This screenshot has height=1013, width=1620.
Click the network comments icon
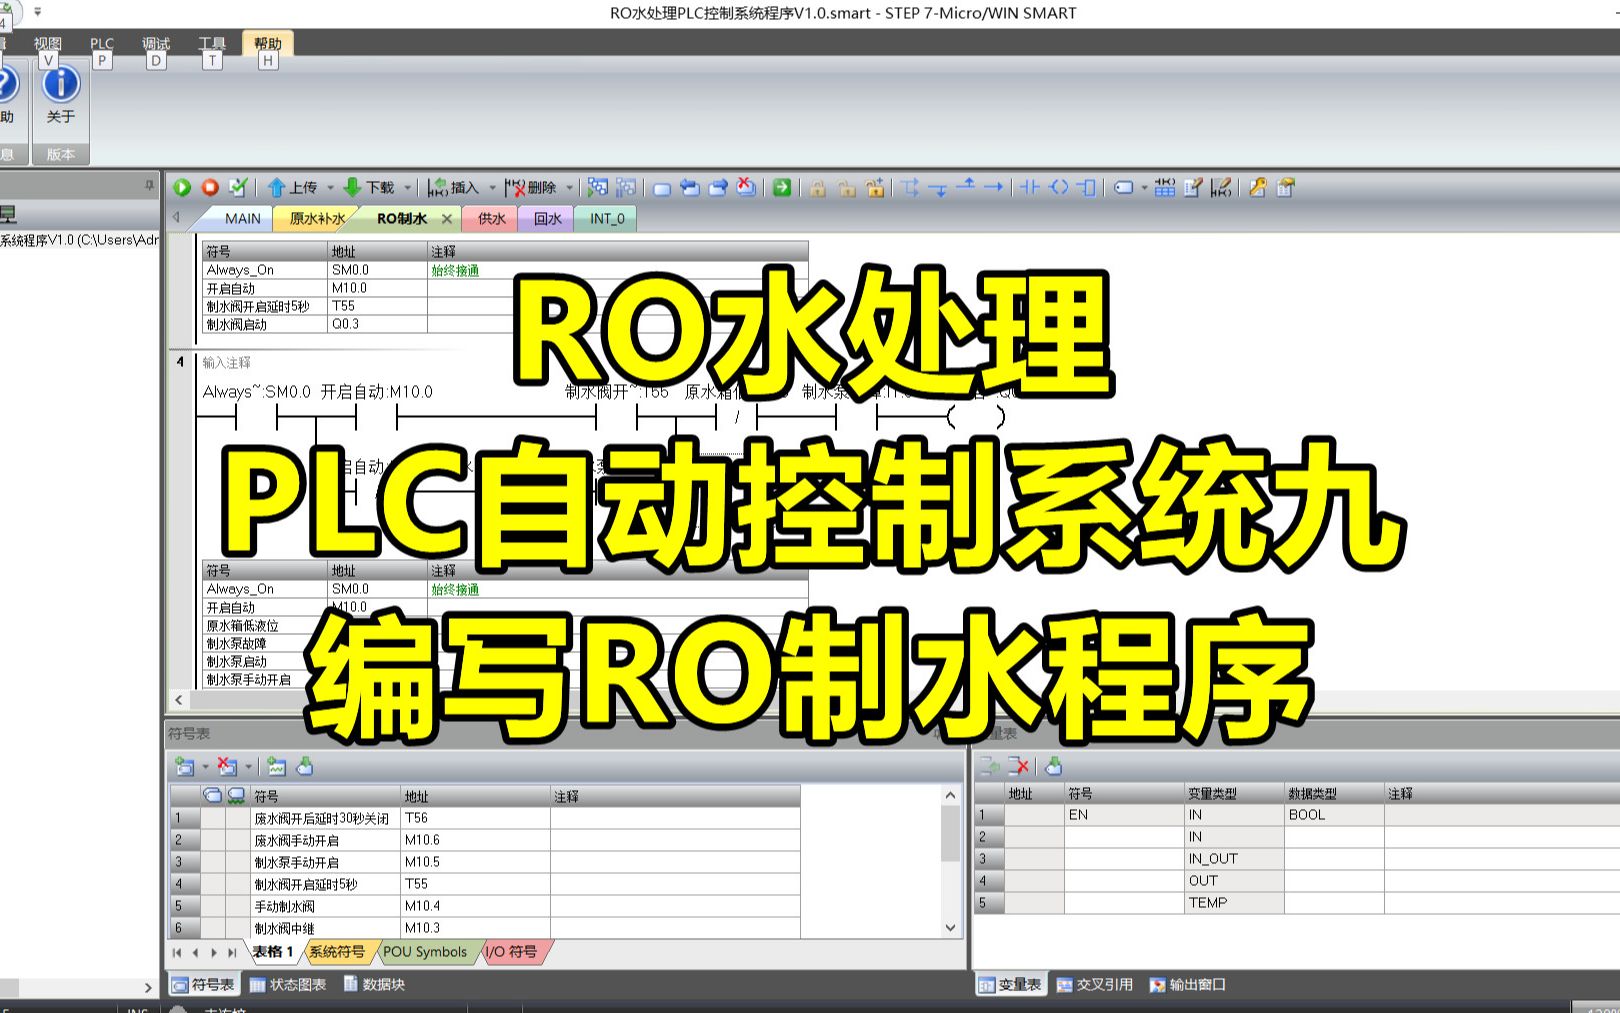click(1221, 187)
